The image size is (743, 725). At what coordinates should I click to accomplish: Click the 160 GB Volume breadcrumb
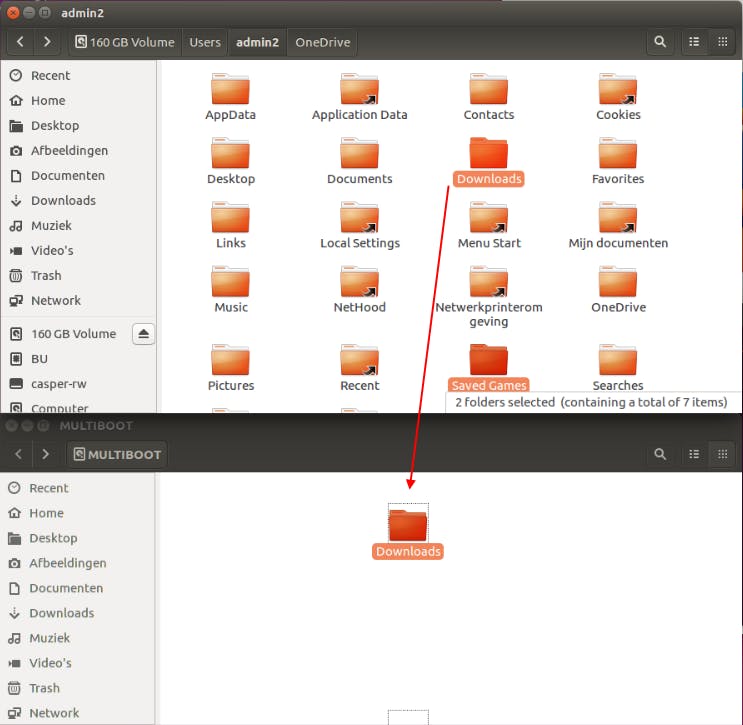click(125, 42)
